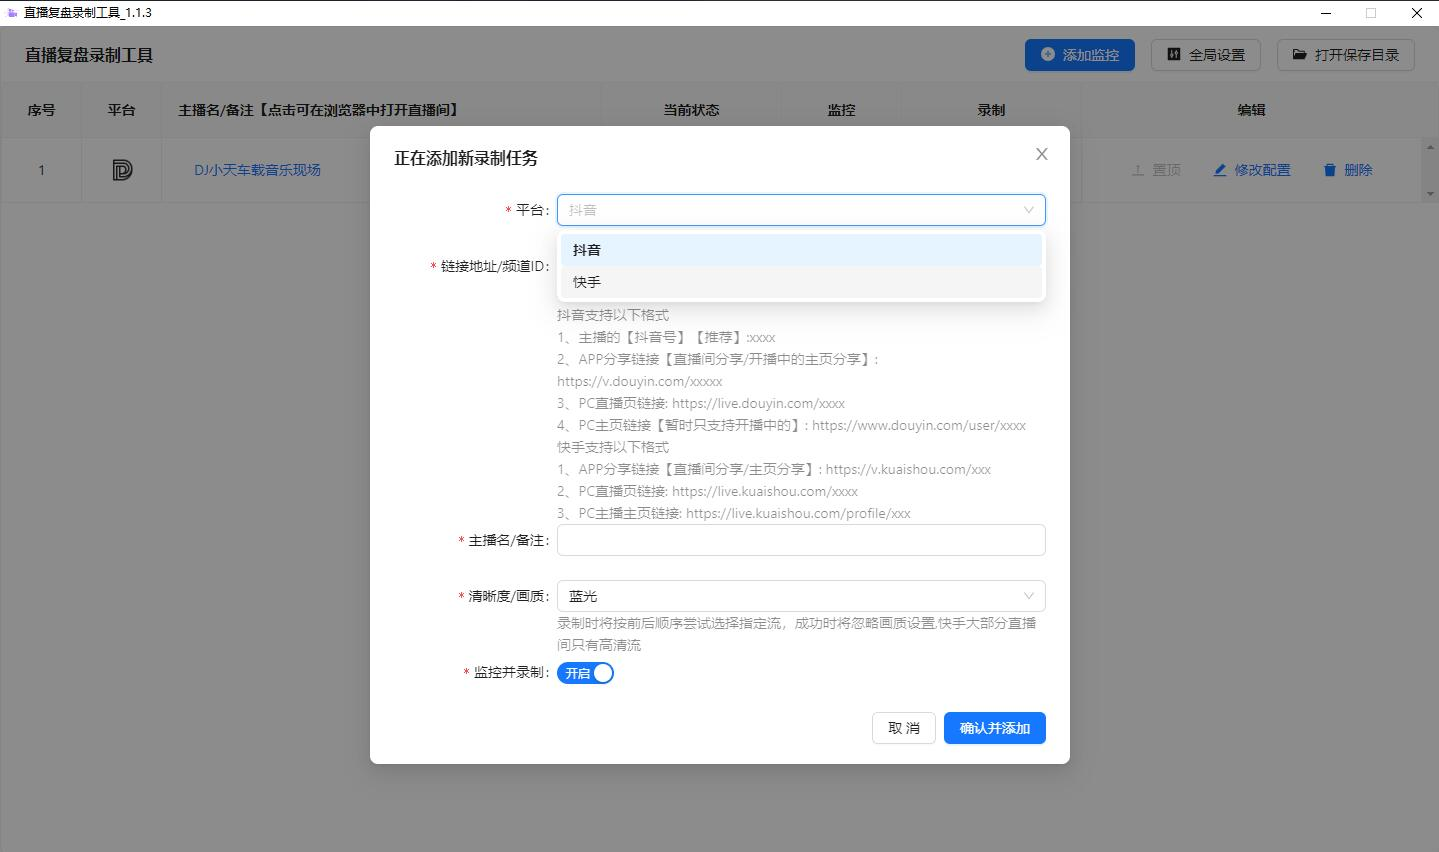The height and width of the screenshot is (852, 1439).
Task: Open the 平台 platform dropdown
Action: 790,210
